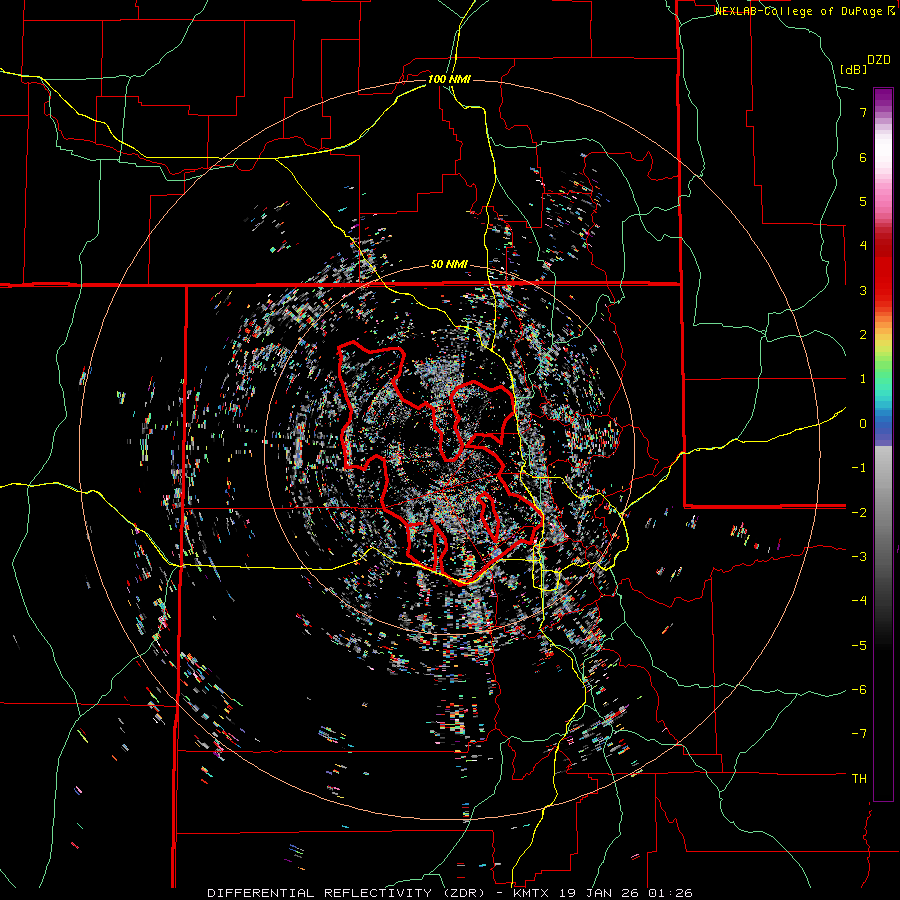Select the "2" tick label on color scale

tap(863, 335)
